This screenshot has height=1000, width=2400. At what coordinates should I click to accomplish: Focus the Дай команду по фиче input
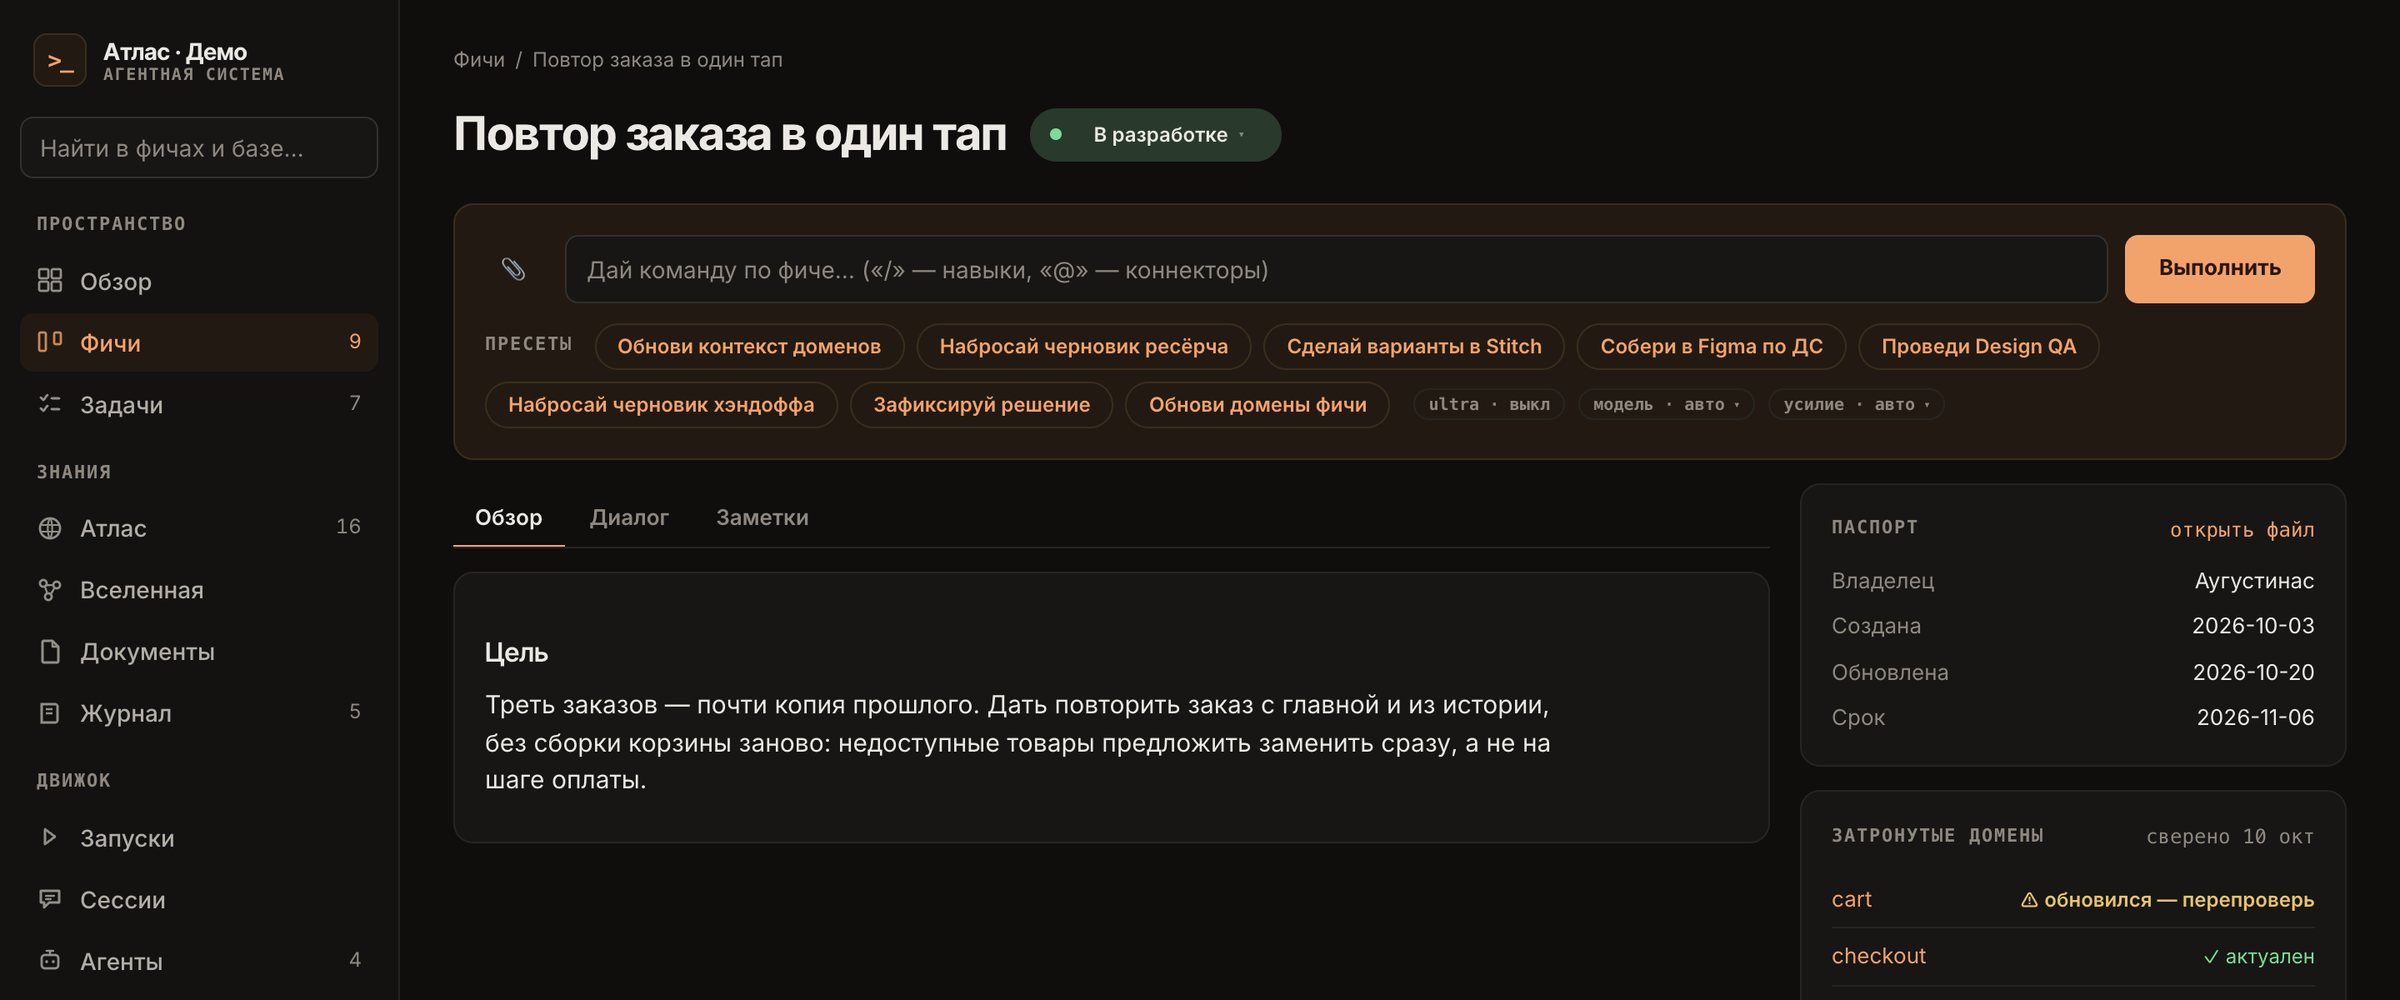1336,269
